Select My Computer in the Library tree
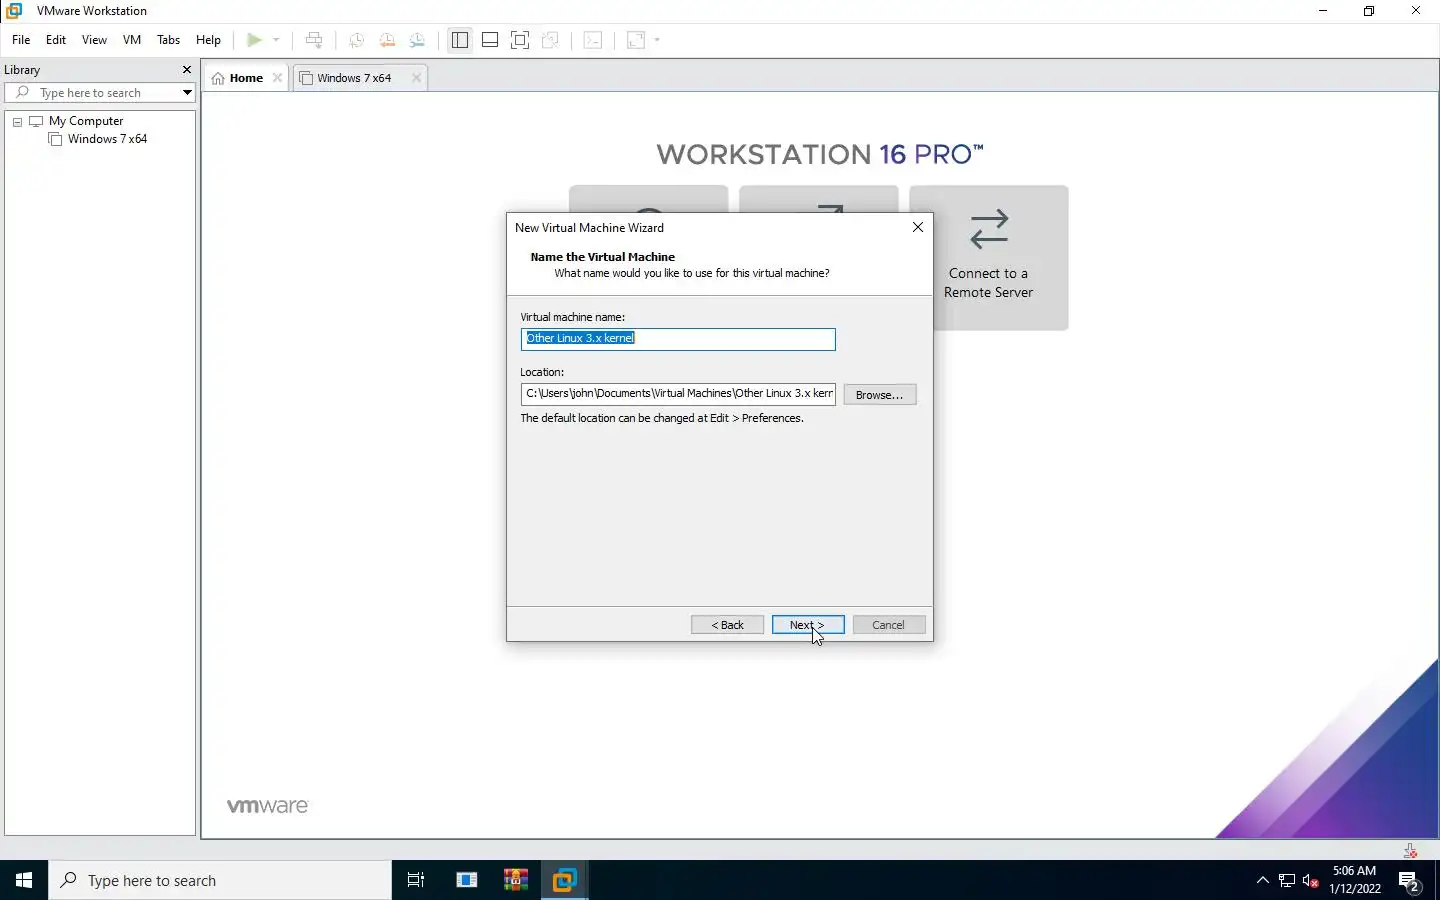1440x900 pixels. pos(86,121)
